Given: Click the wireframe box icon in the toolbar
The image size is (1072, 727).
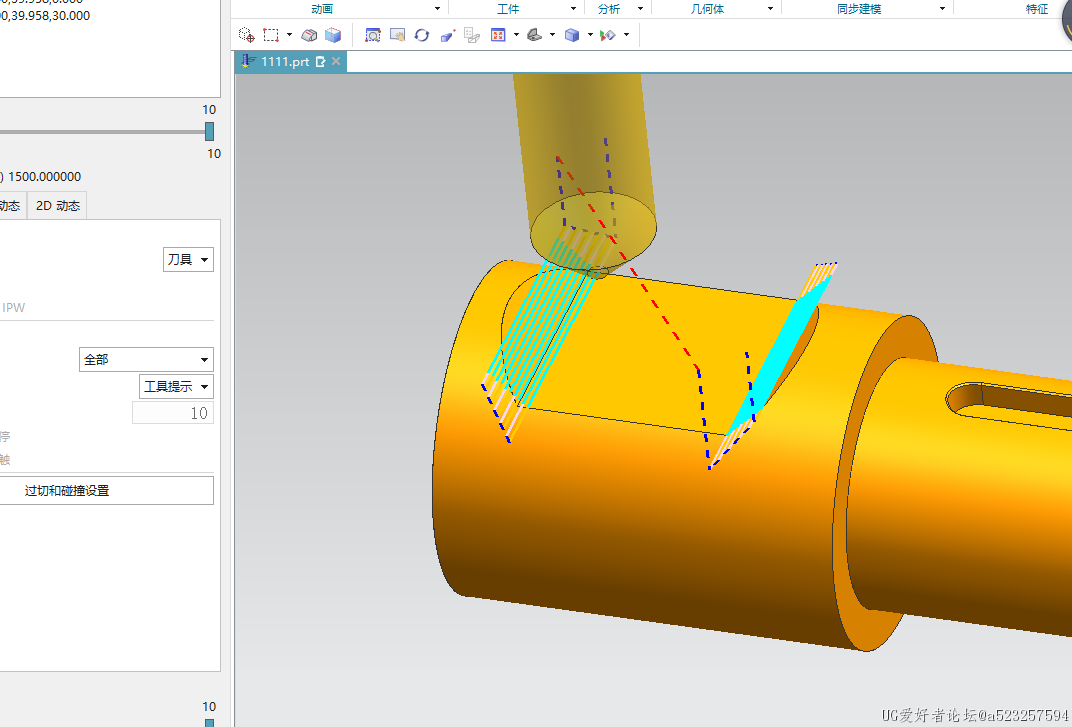Looking at the screenshot, I should 310,35.
